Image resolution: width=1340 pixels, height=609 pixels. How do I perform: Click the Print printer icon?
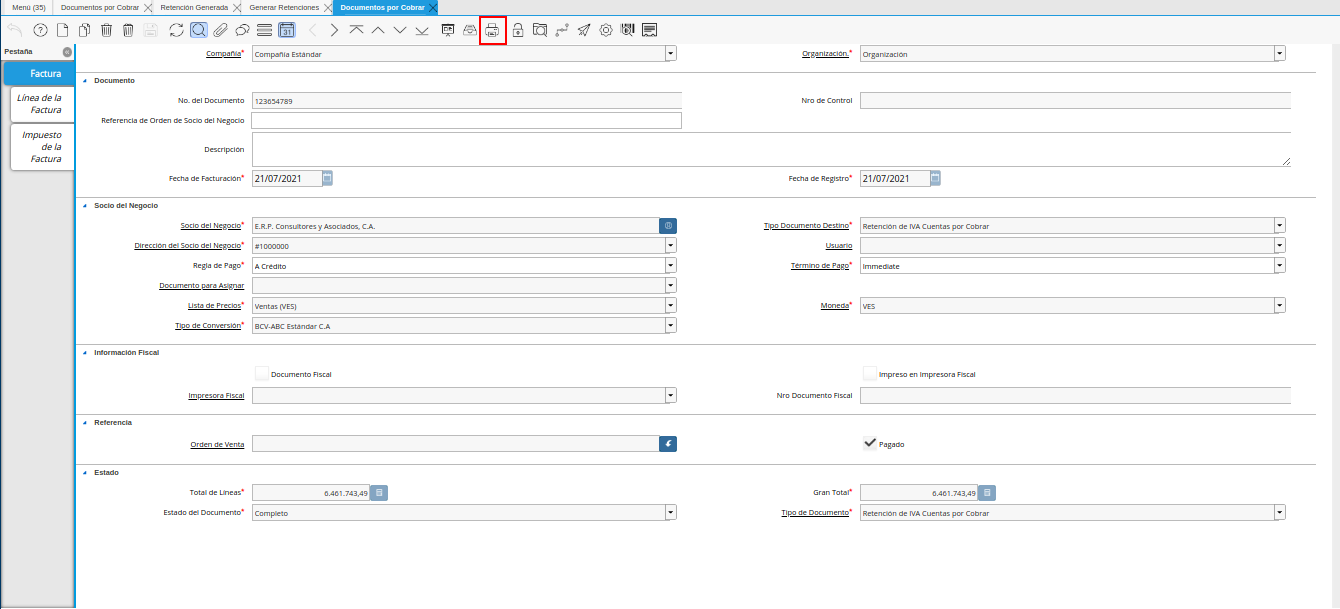[x=492, y=30]
